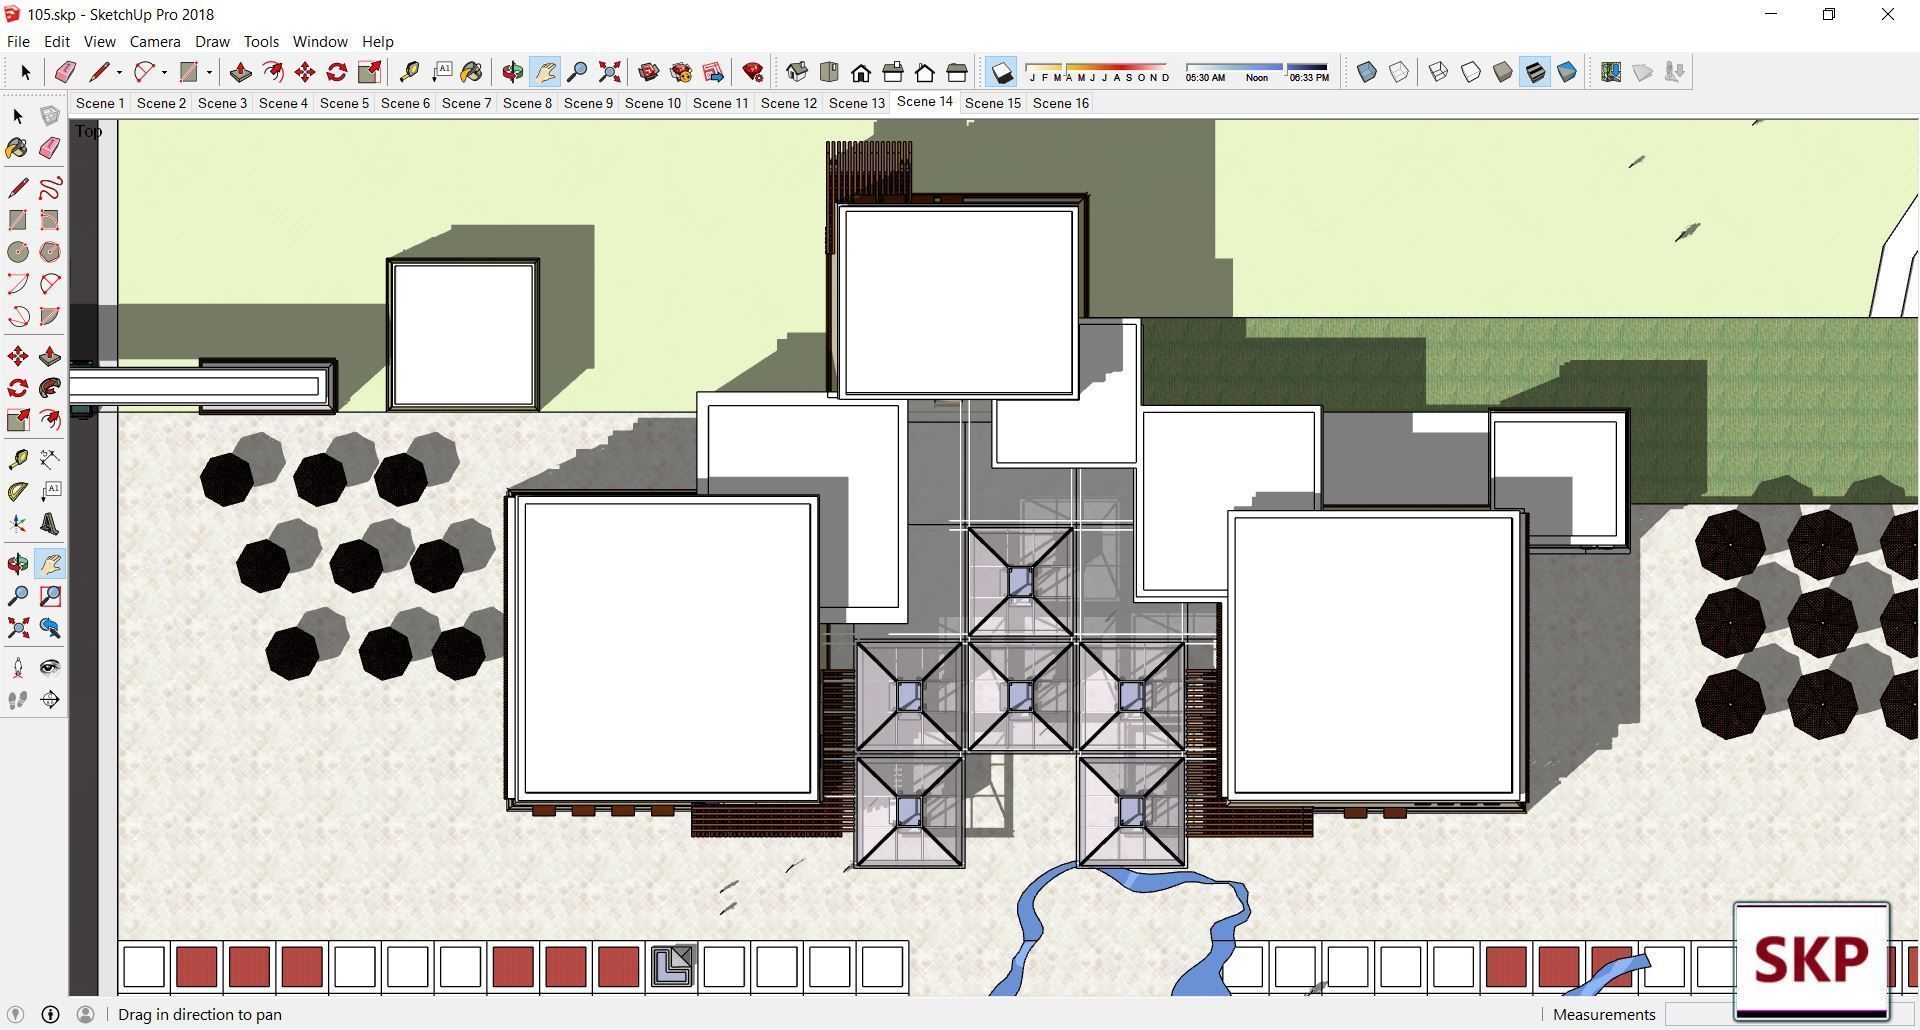The width and height of the screenshot is (1920, 1030).
Task: Switch to Front view house icon
Action: point(861,72)
